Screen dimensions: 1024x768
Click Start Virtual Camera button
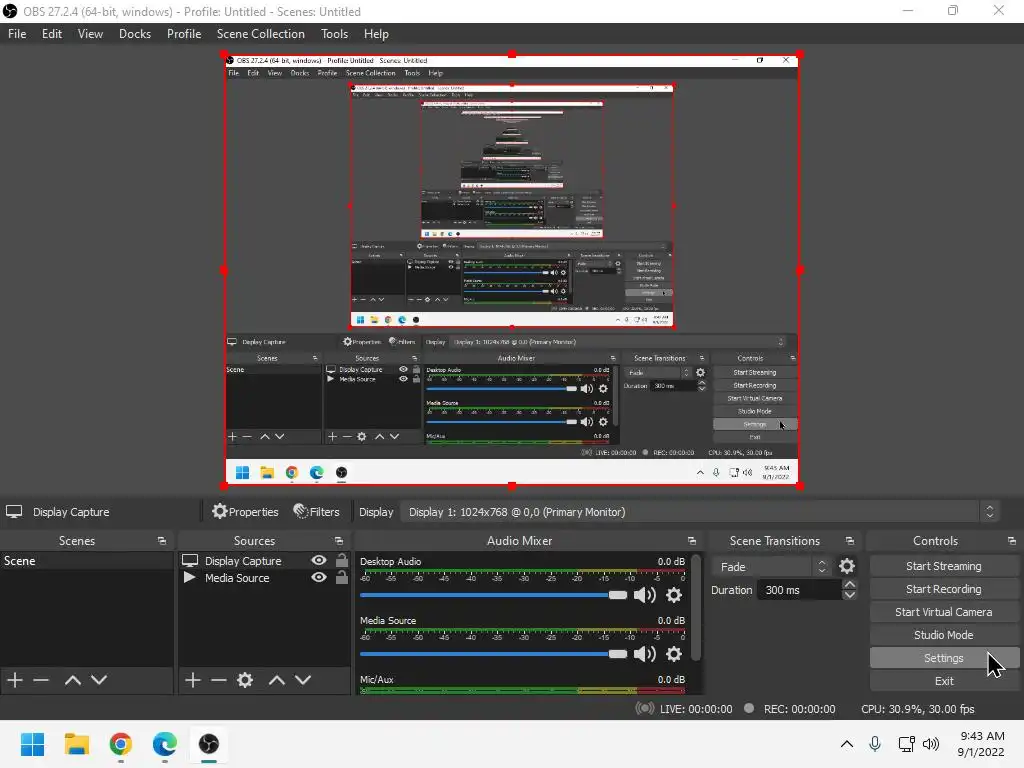pos(944,612)
